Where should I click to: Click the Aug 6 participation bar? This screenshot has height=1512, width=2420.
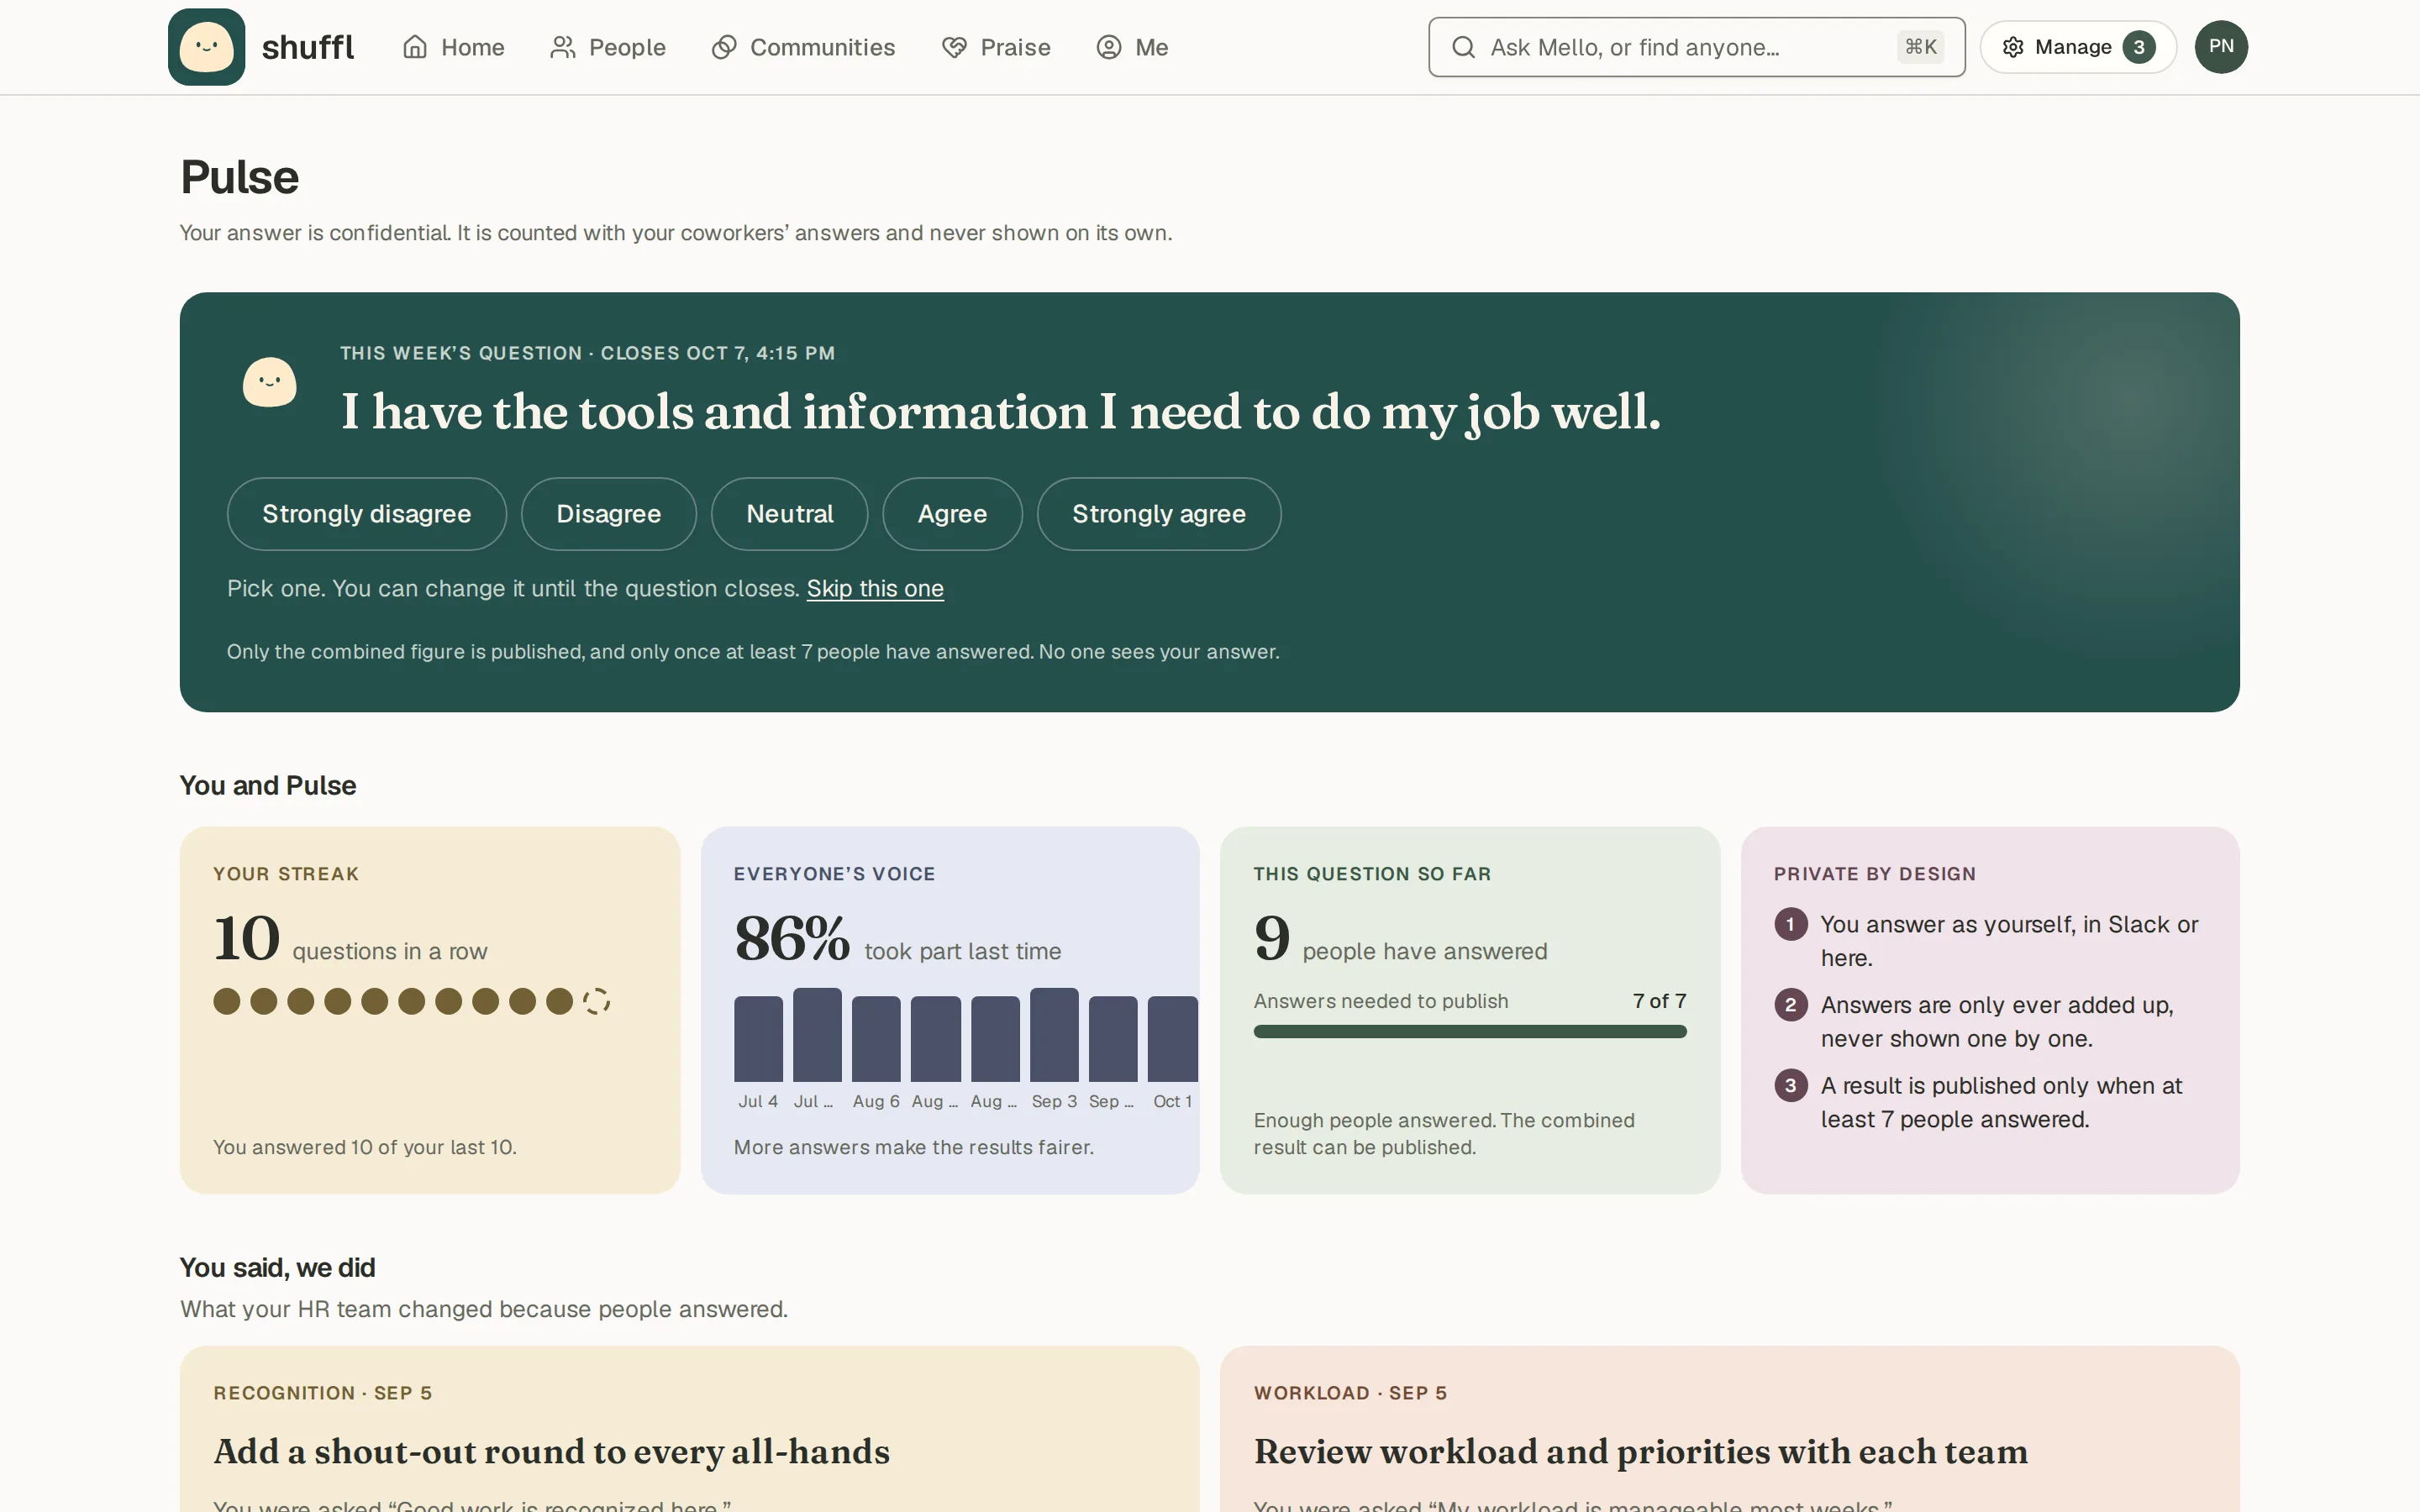[x=876, y=1039]
